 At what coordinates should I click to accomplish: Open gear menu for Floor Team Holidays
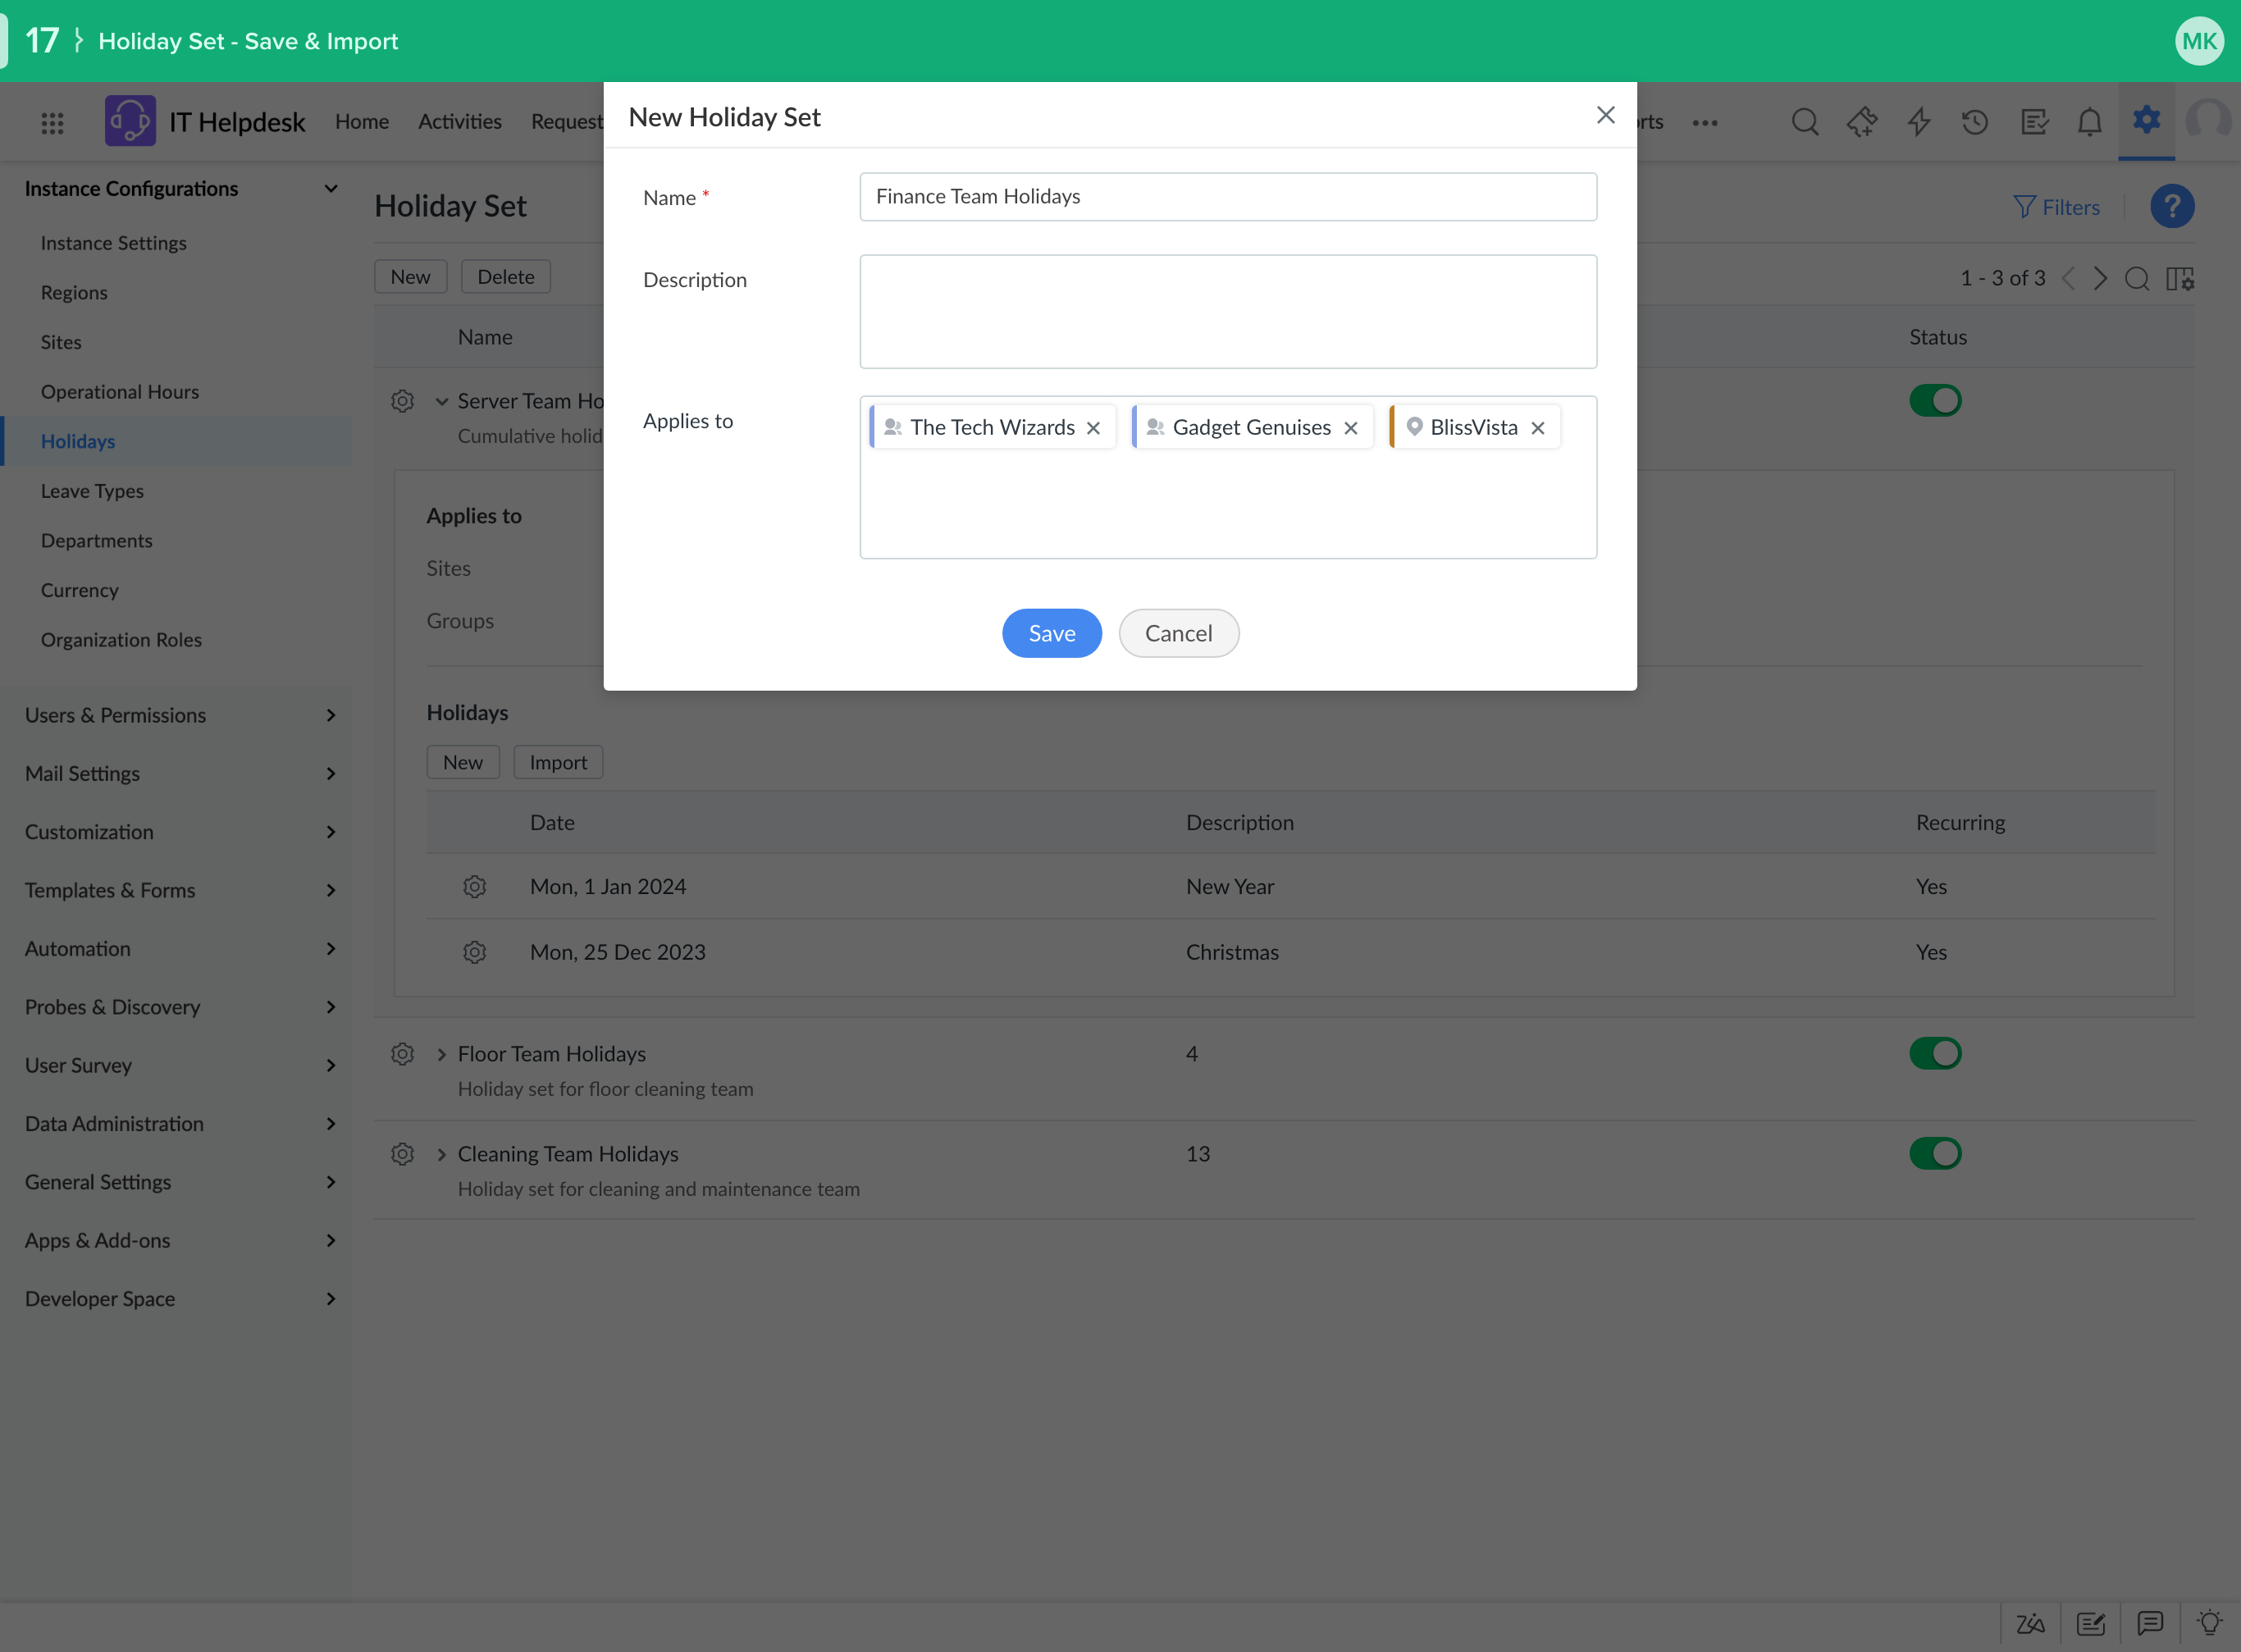pyautogui.click(x=402, y=1054)
